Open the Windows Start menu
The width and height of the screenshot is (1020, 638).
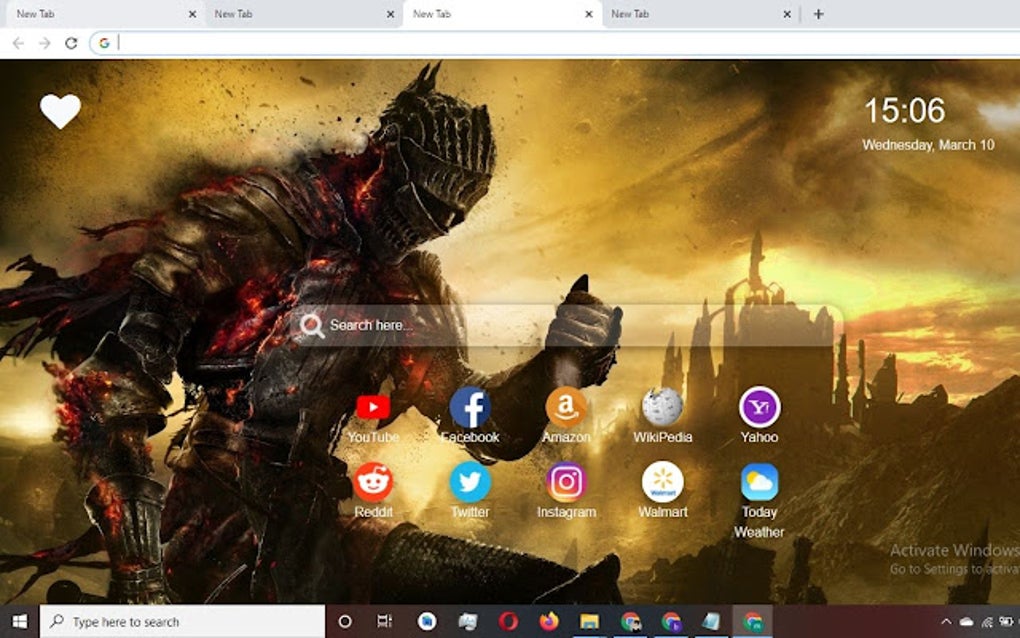(x=20, y=622)
